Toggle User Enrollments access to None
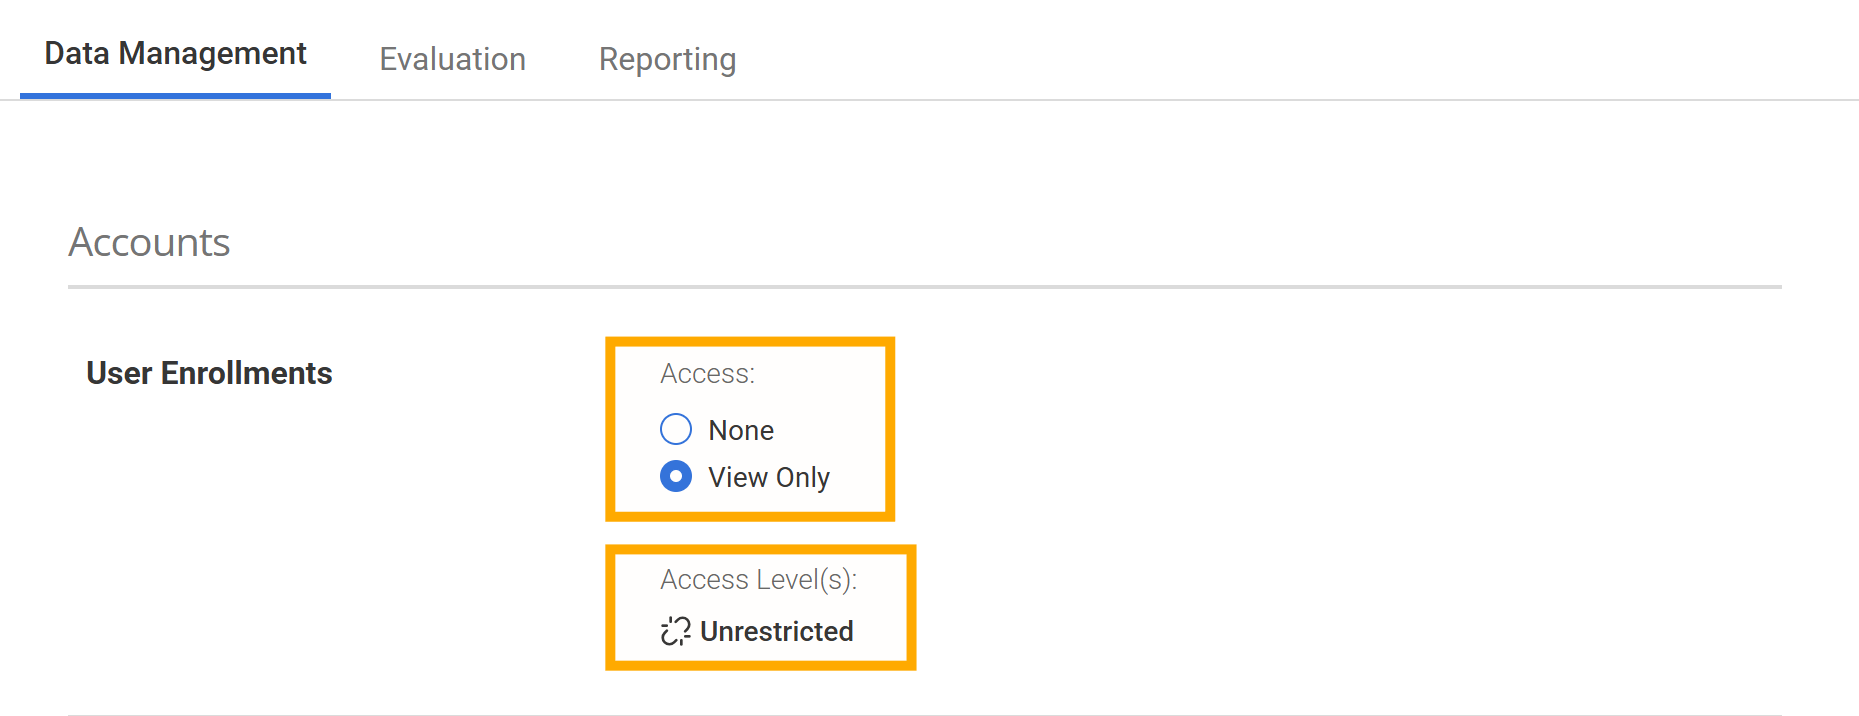 pyautogui.click(x=676, y=429)
